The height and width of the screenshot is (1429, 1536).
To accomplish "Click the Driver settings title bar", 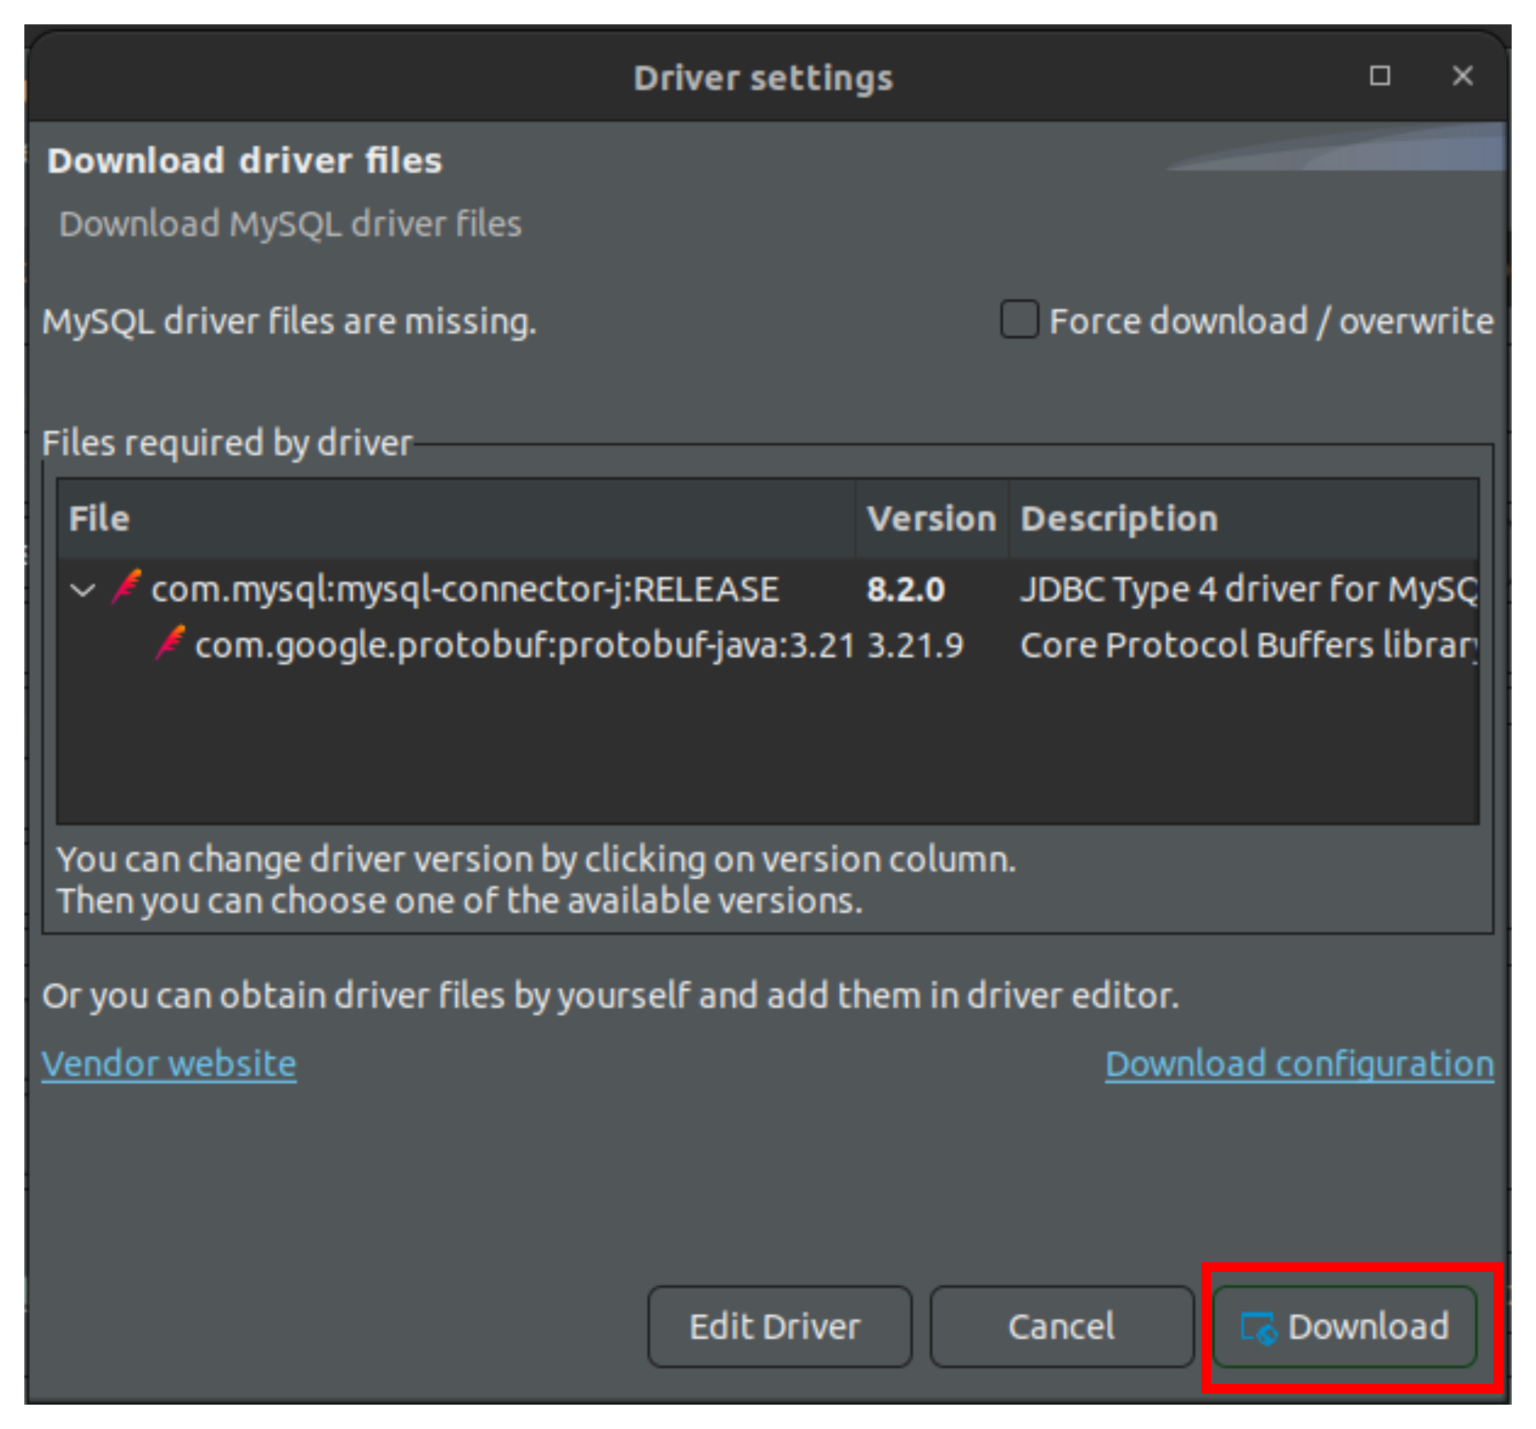I will coord(762,77).
